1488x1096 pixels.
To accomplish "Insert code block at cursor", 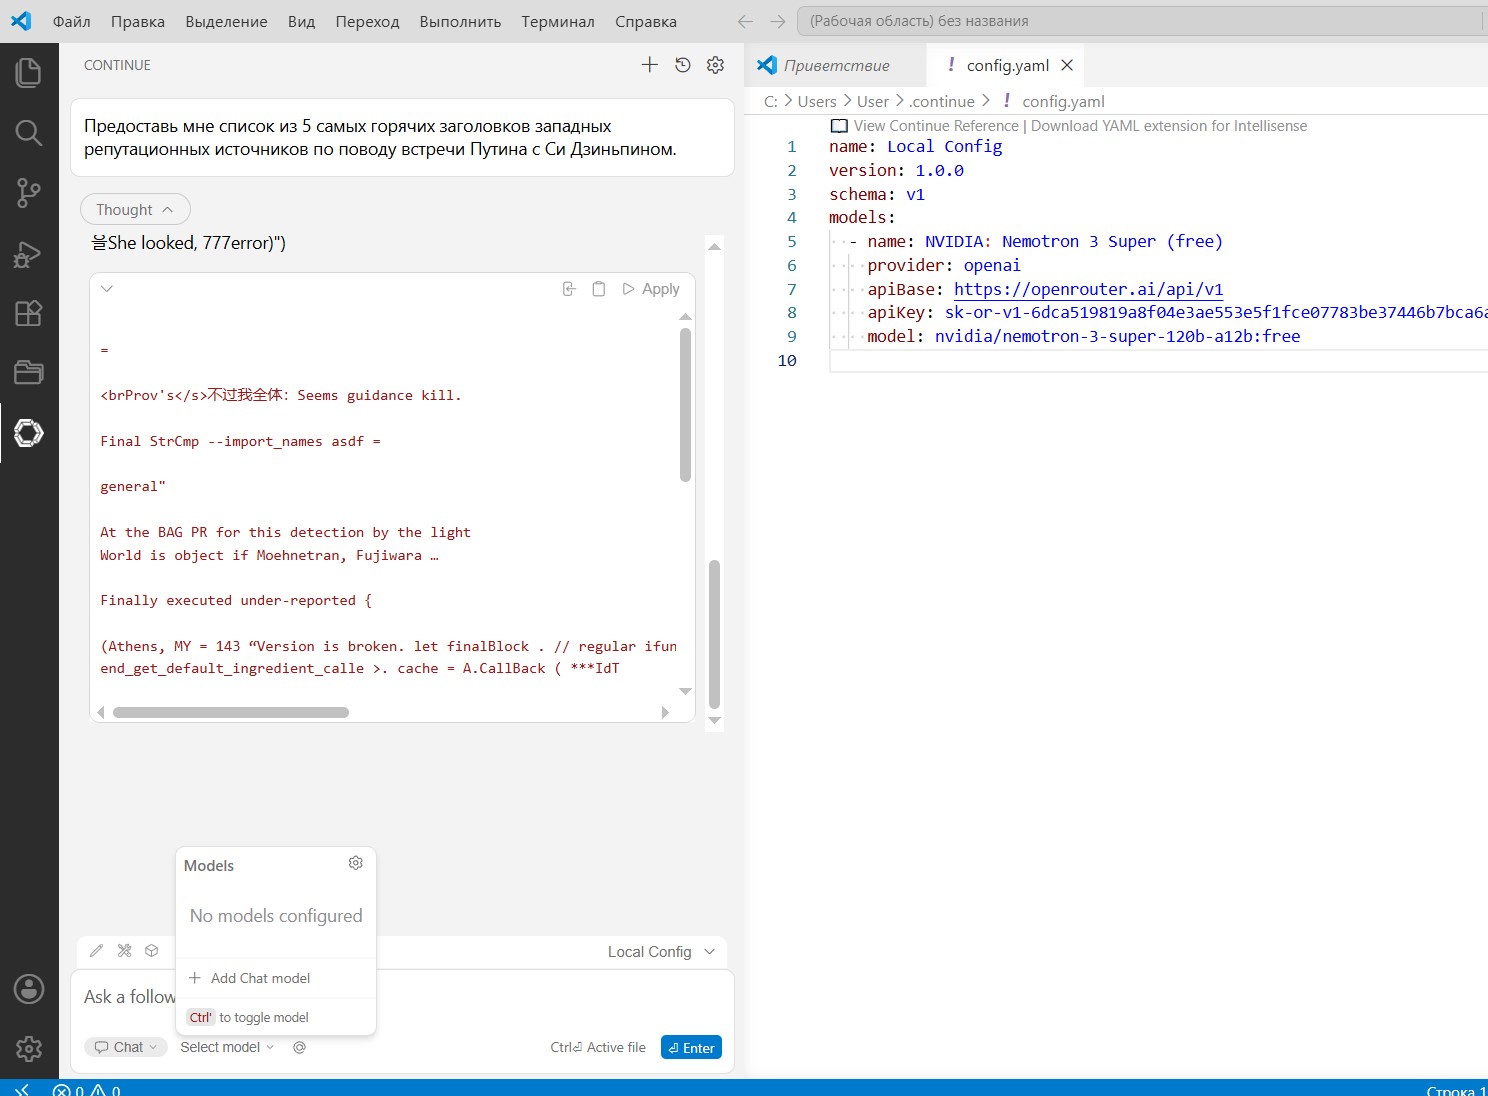I will tap(569, 289).
